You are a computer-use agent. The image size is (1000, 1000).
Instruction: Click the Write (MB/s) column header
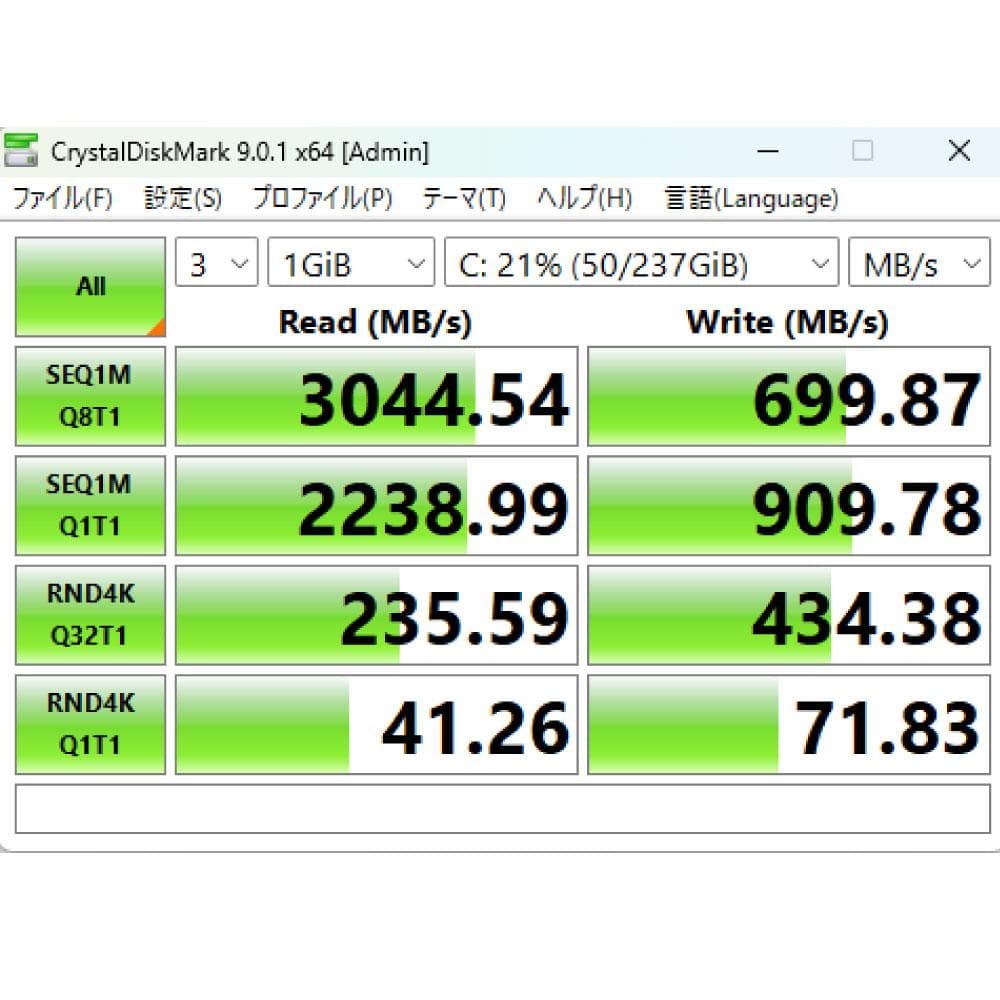(x=787, y=322)
